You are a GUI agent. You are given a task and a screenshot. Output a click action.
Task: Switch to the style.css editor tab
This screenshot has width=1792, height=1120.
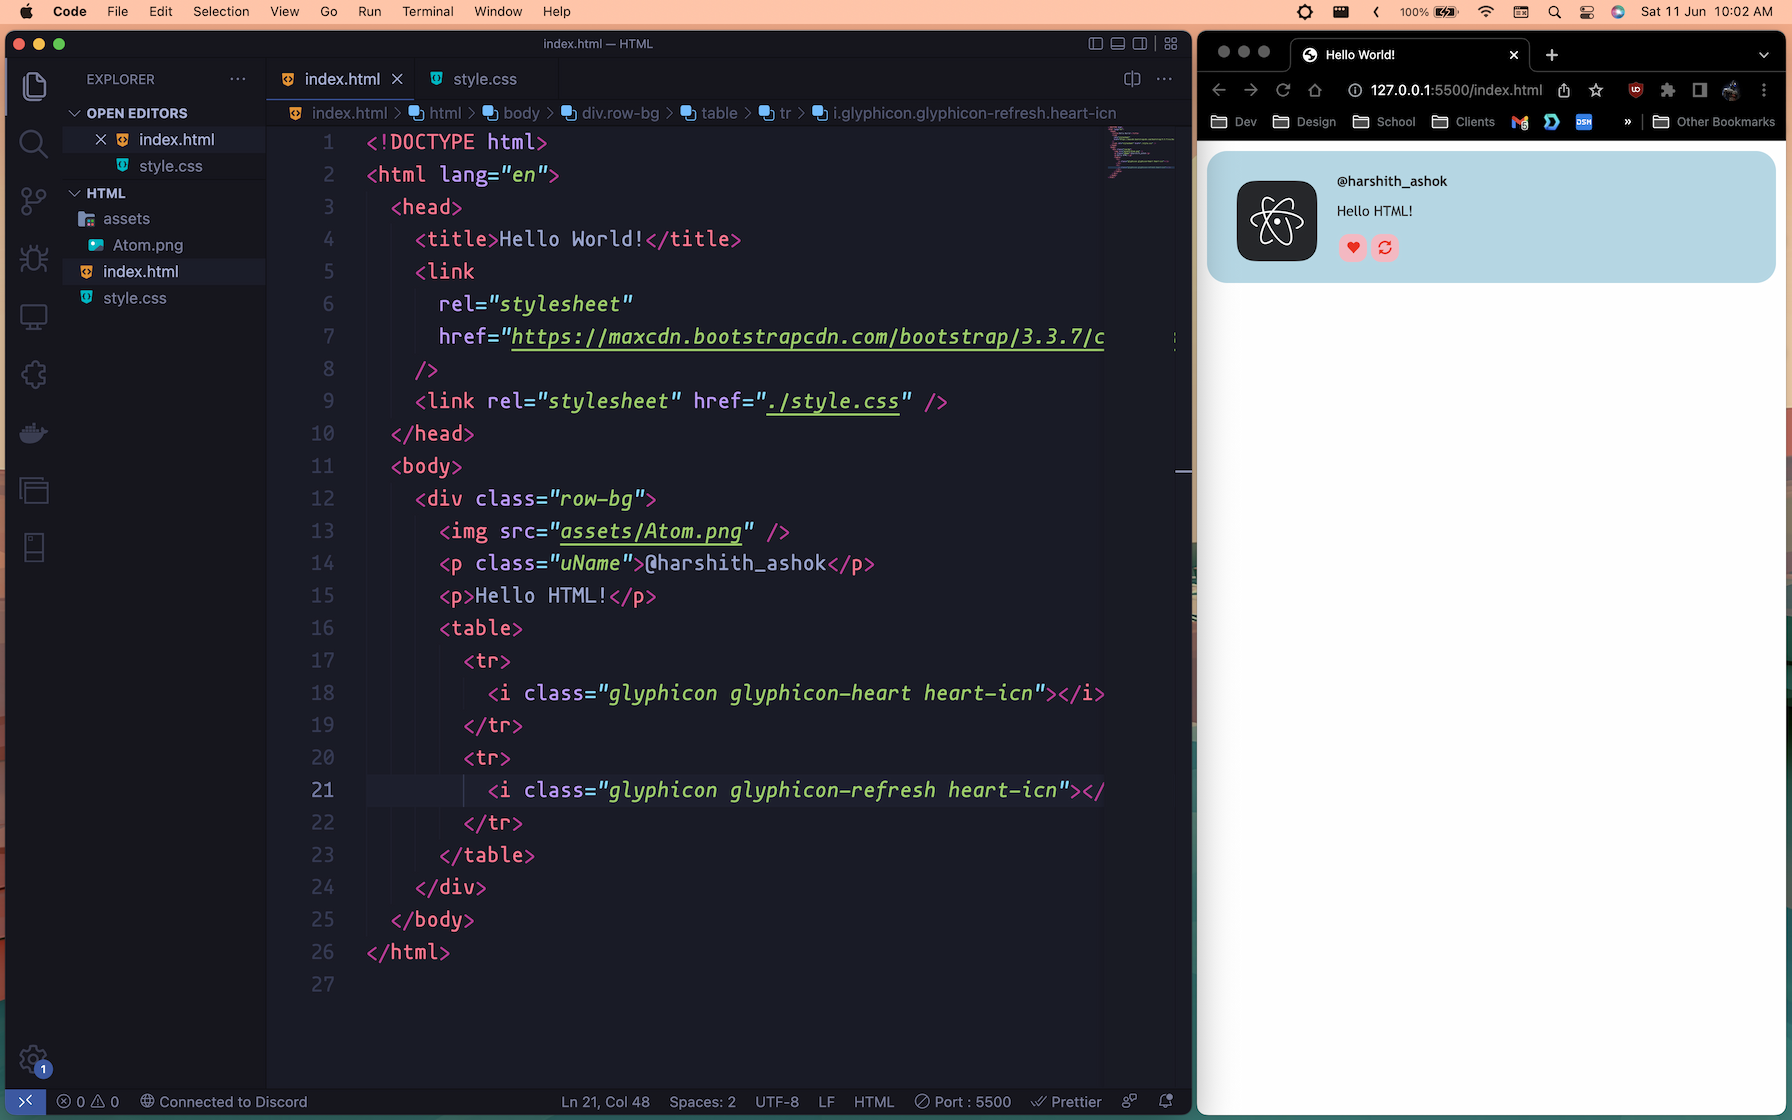[484, 79]
